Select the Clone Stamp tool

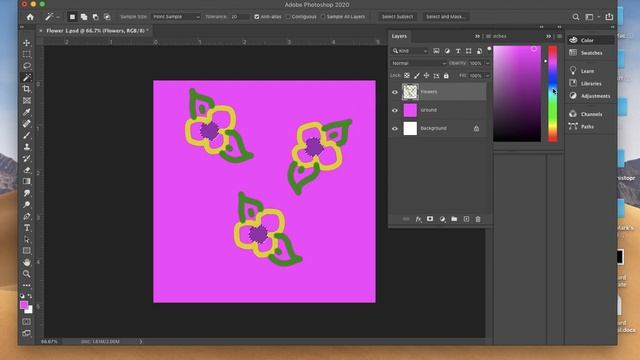click(27, 147)
